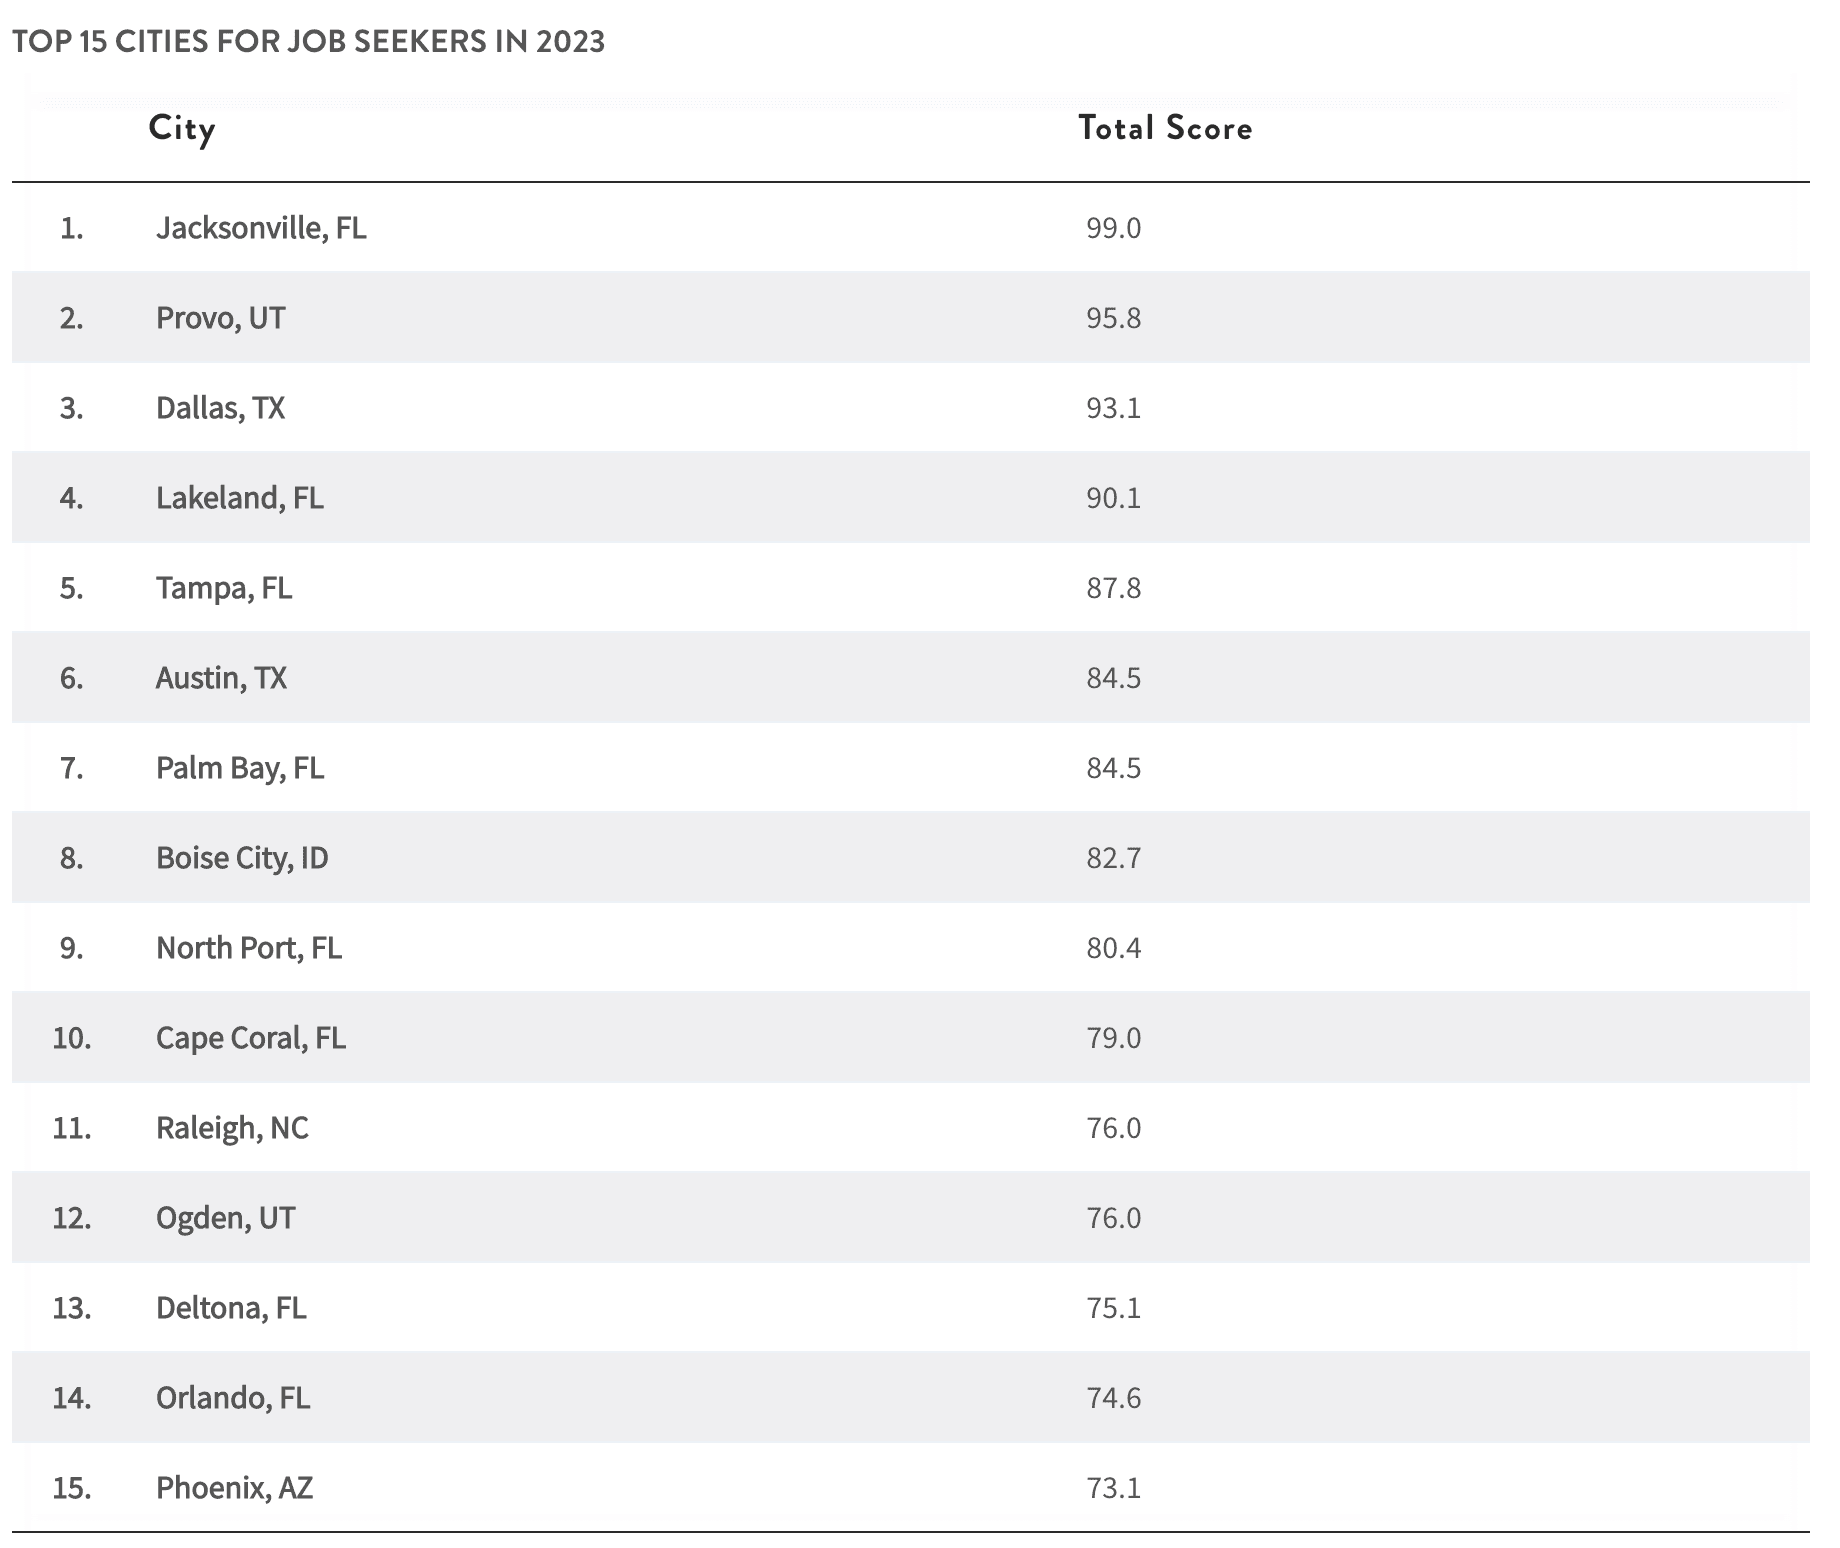The height and width of the screenshot is (1548, 1840).
Task: Click Dallas, TX in the list
Action: click(x=220, y=408)
